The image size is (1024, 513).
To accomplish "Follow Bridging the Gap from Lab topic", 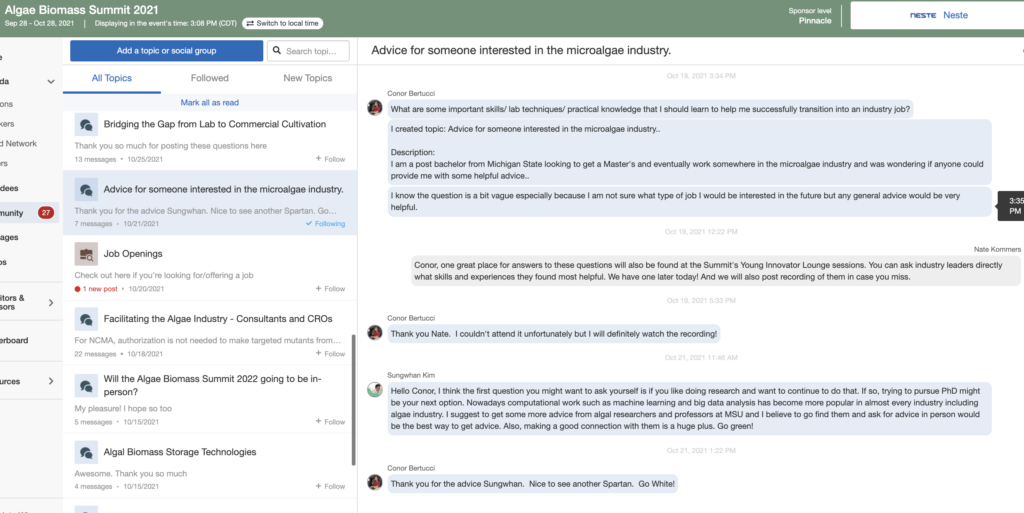I will 330,159.
